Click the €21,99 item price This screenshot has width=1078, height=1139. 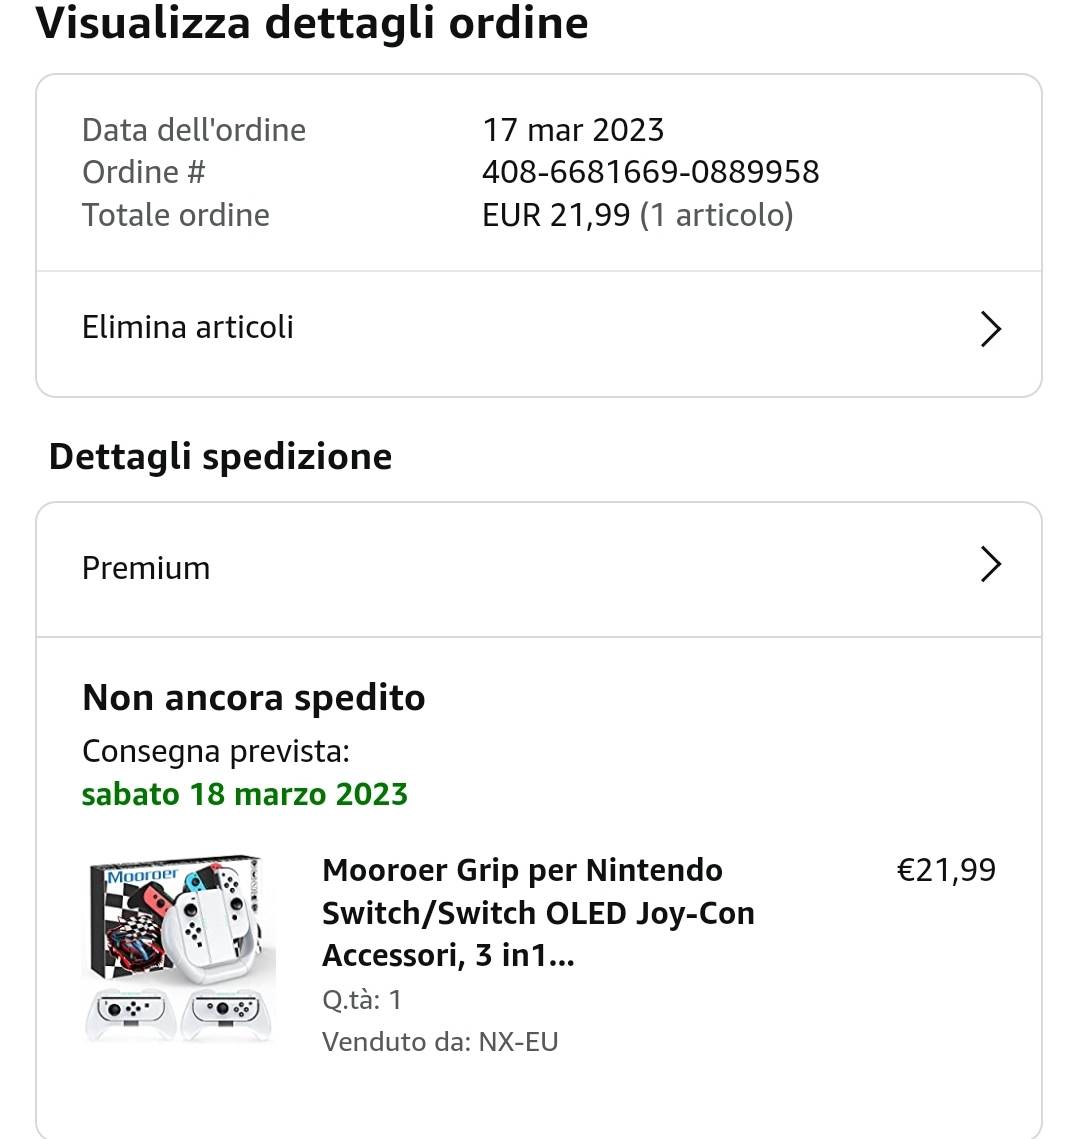pos(946,870)
